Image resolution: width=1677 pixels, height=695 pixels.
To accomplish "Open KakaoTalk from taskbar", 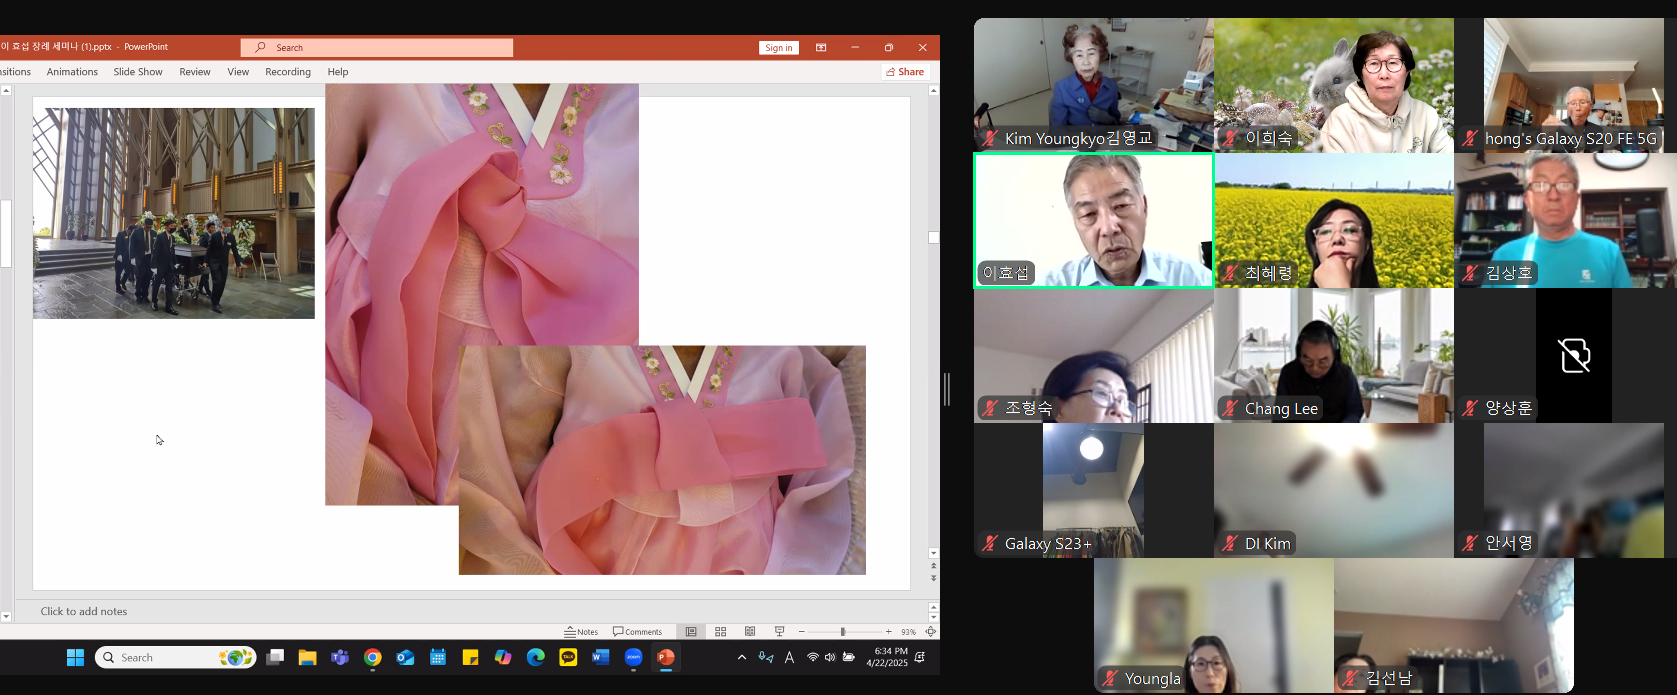I will coord(568,657).
